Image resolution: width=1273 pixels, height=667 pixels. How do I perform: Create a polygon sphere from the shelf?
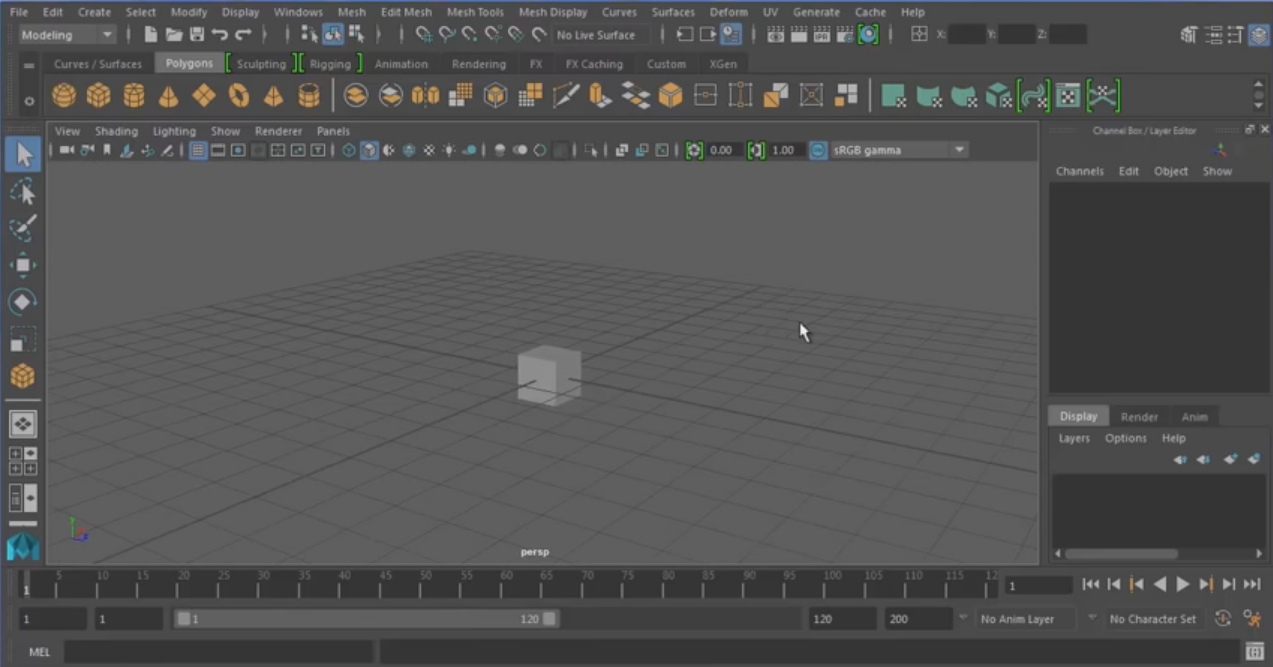click(64, 96)
